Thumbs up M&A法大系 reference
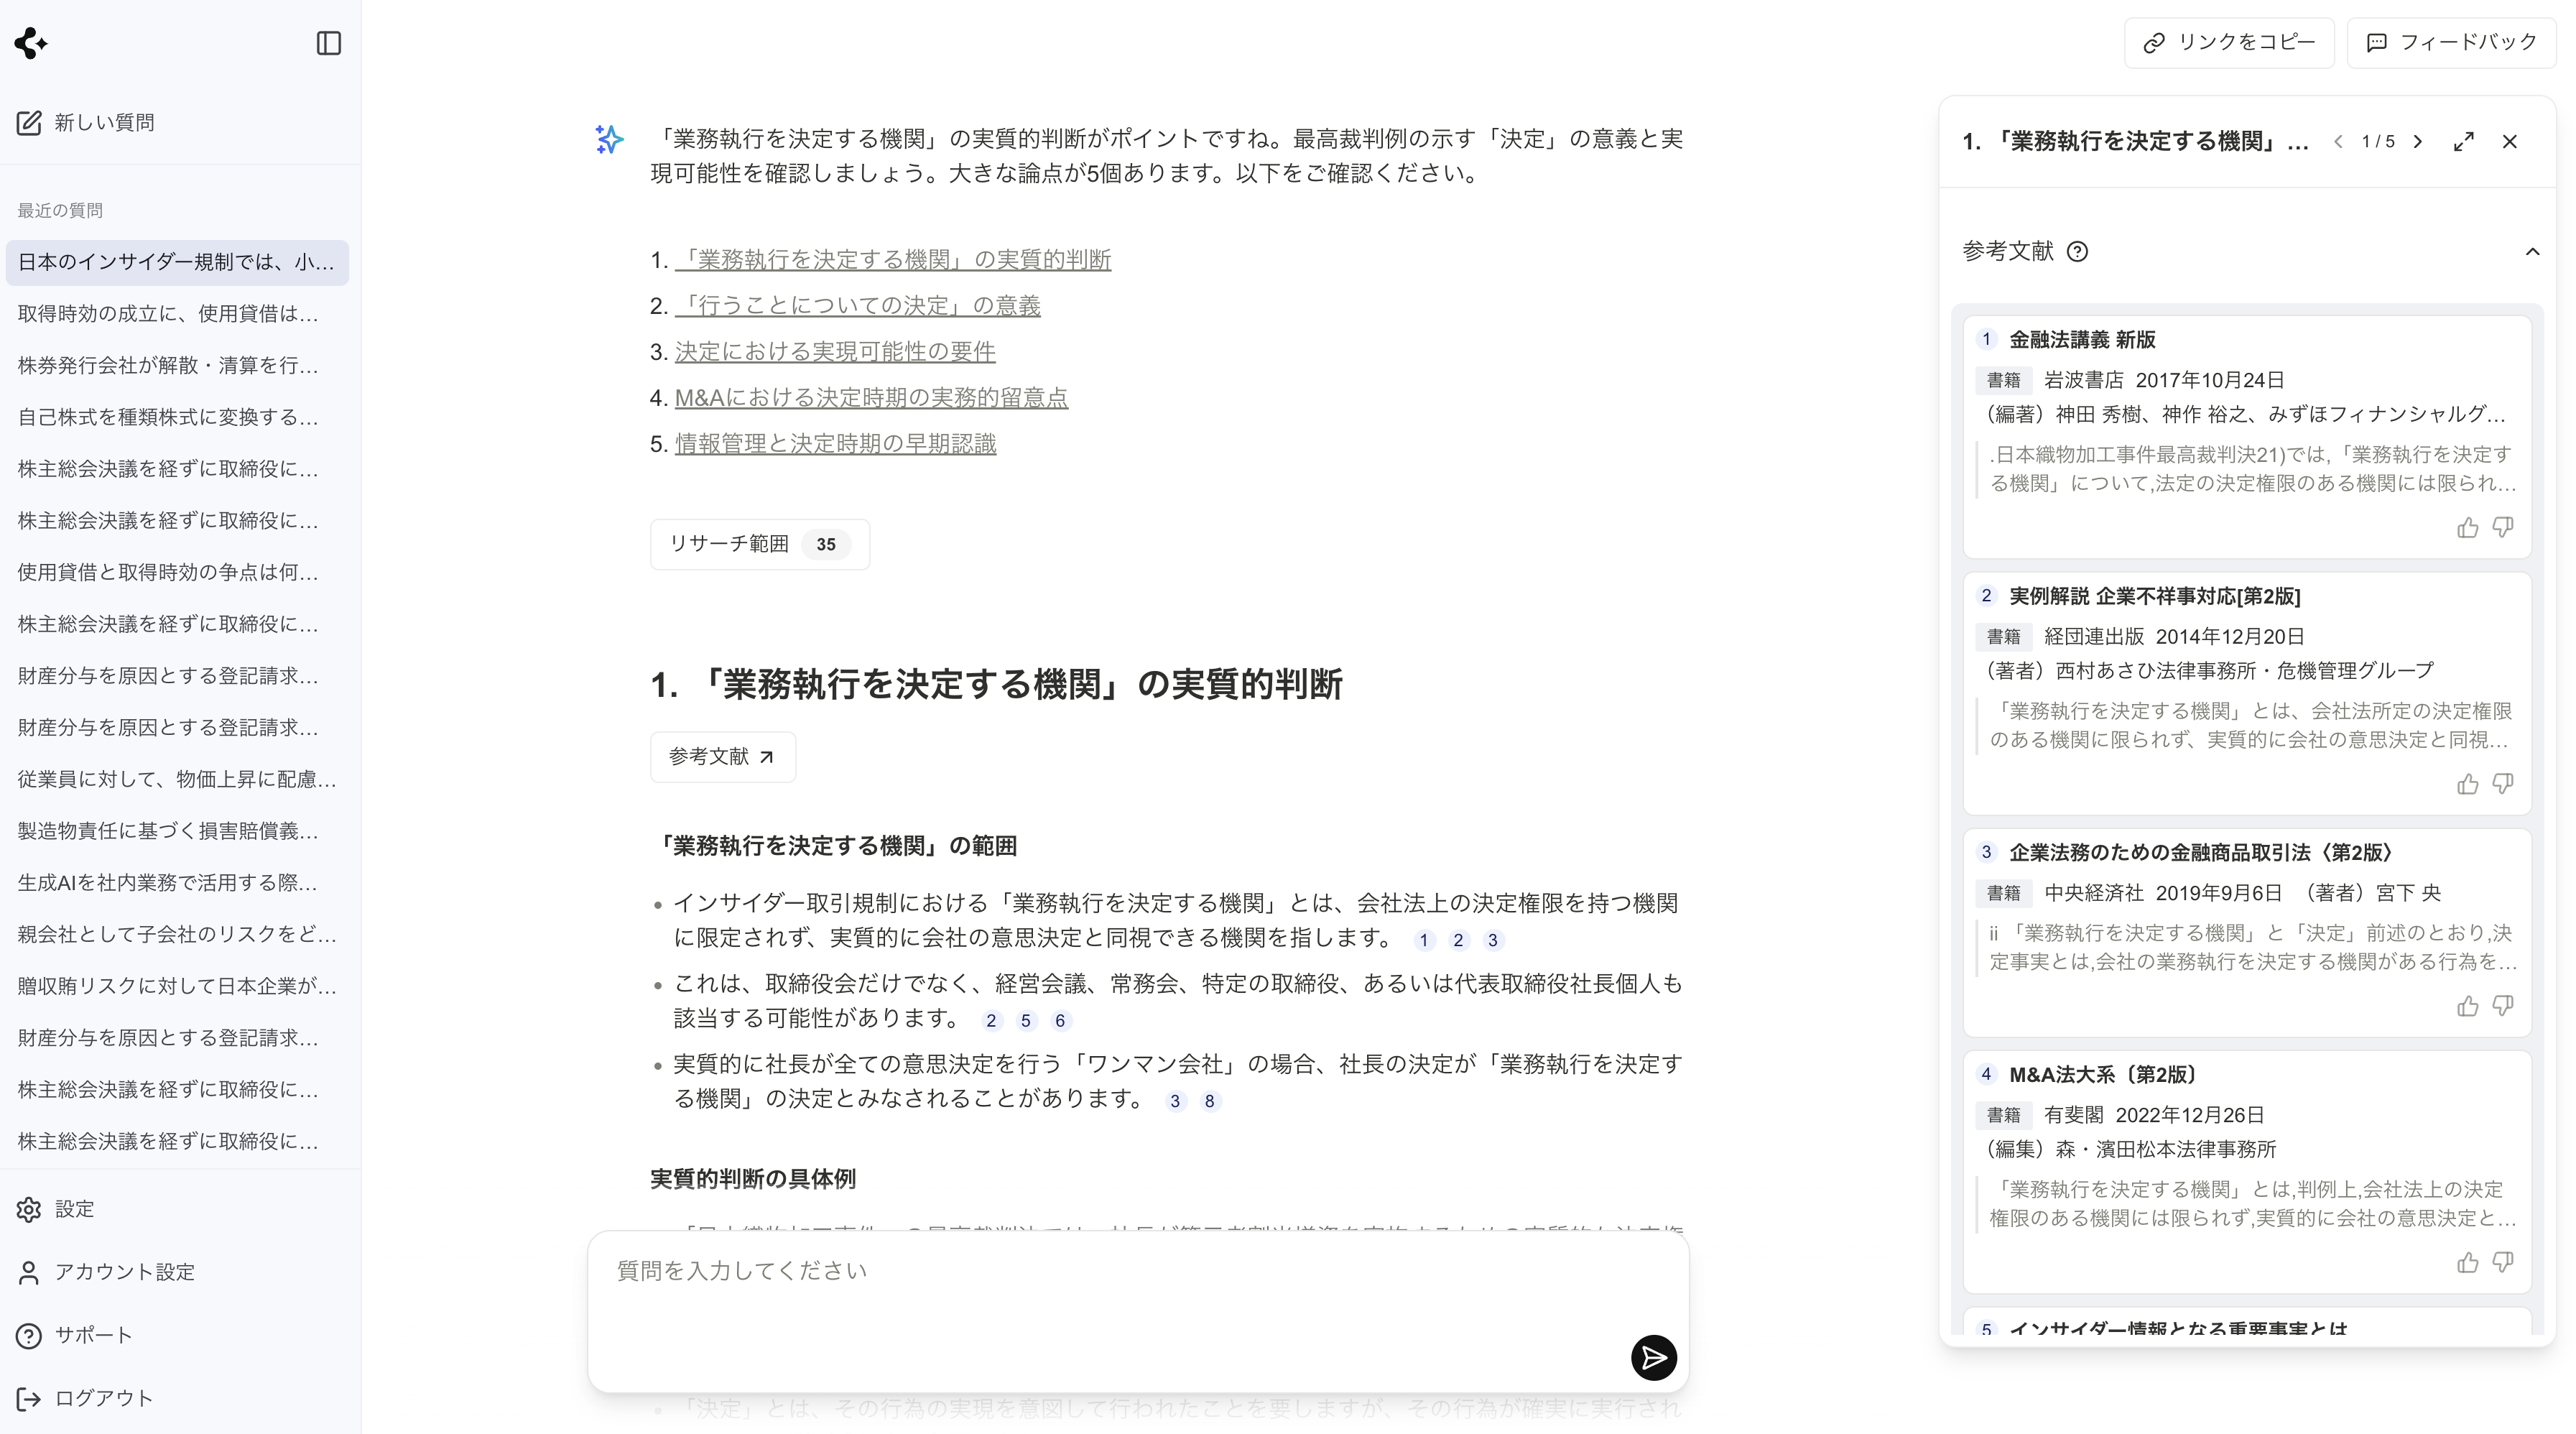This screenshot has height=1434, width=2576. 2467,1262
